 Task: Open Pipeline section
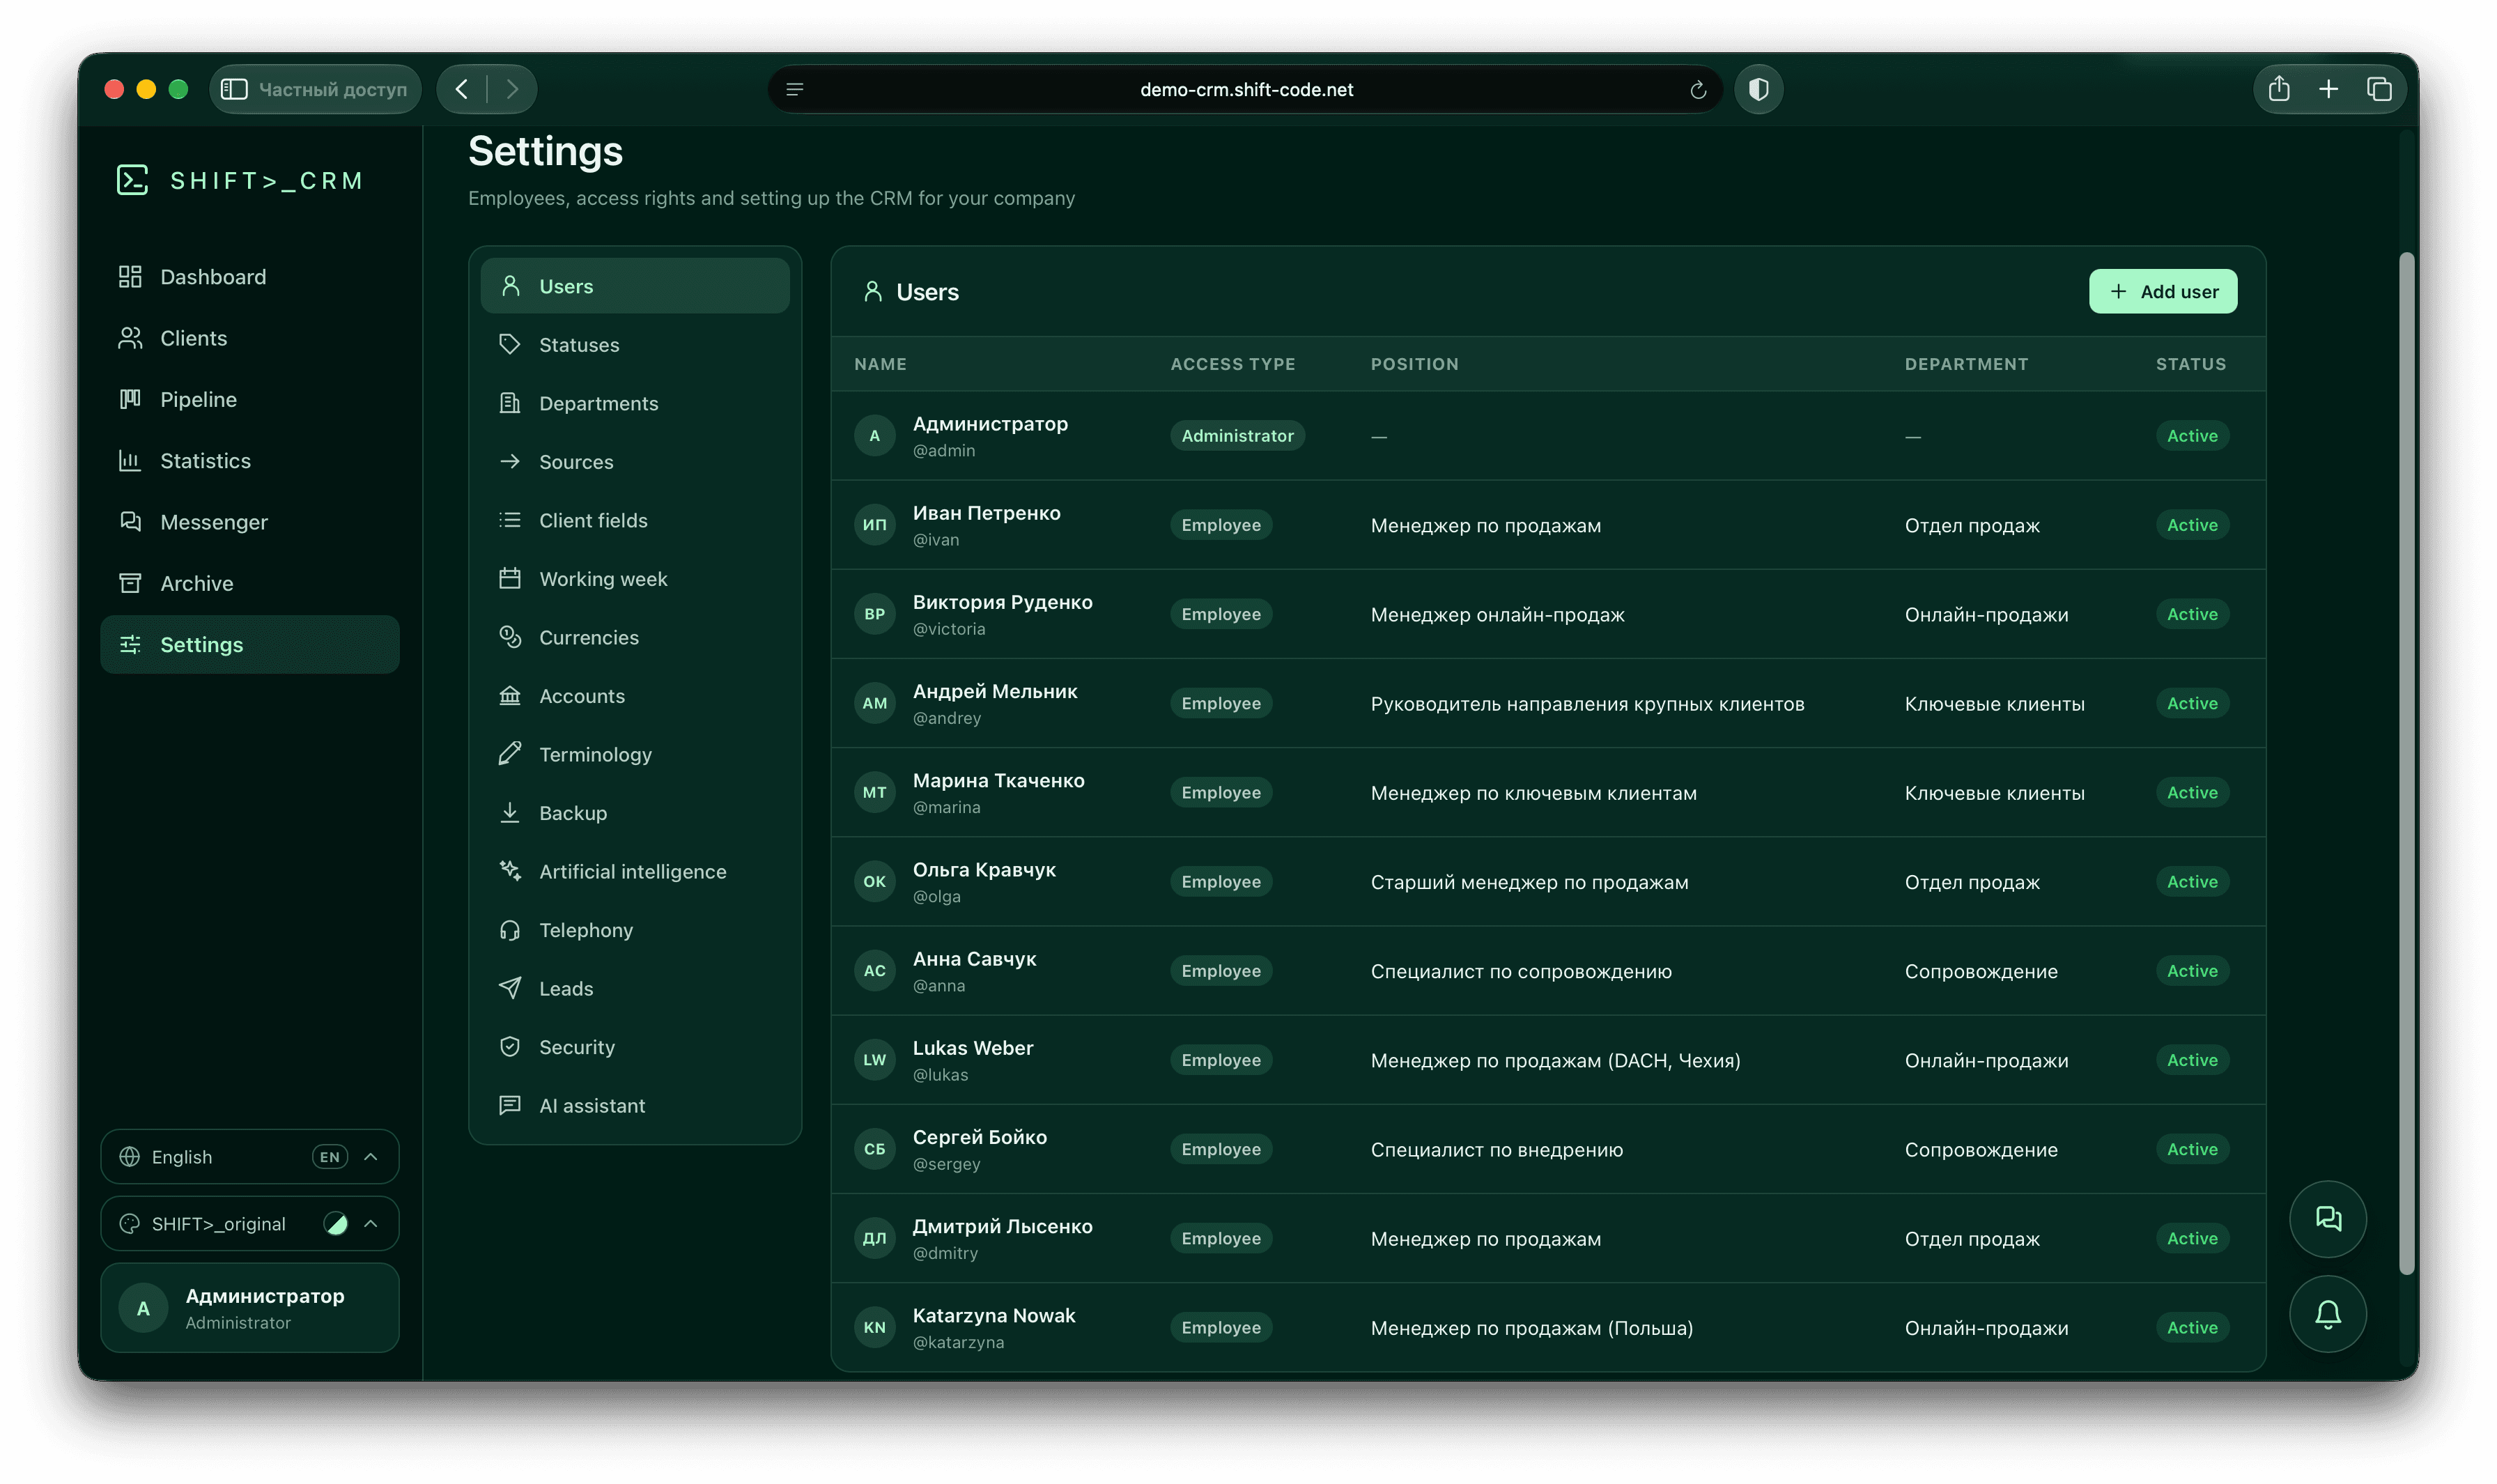point(250,399)
